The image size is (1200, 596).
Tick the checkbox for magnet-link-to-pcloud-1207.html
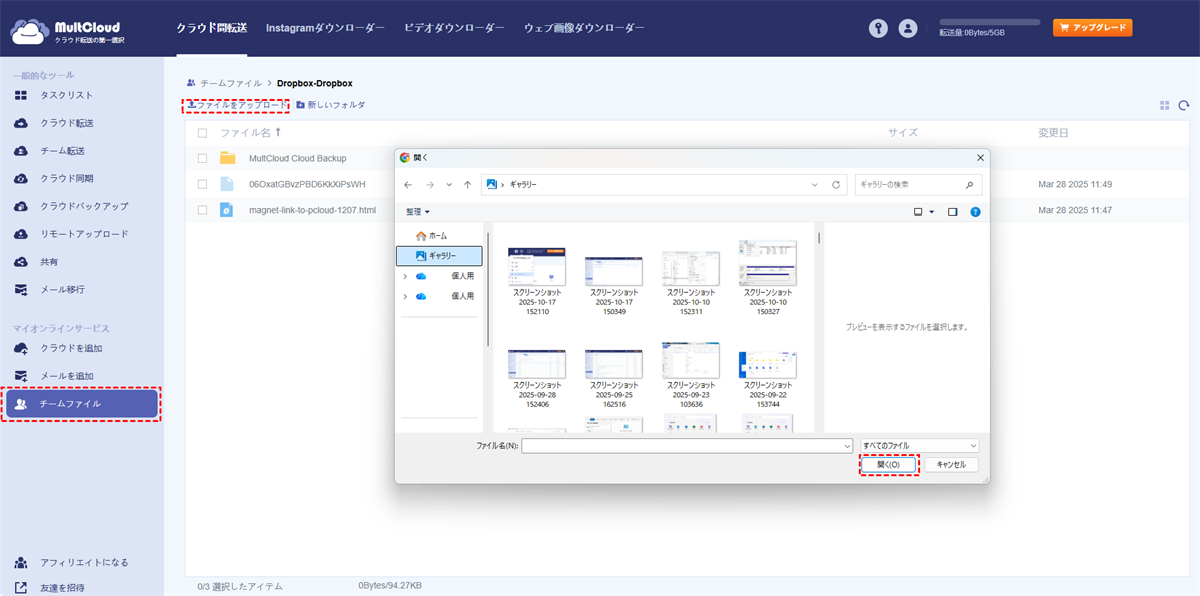tap(203, 210)
